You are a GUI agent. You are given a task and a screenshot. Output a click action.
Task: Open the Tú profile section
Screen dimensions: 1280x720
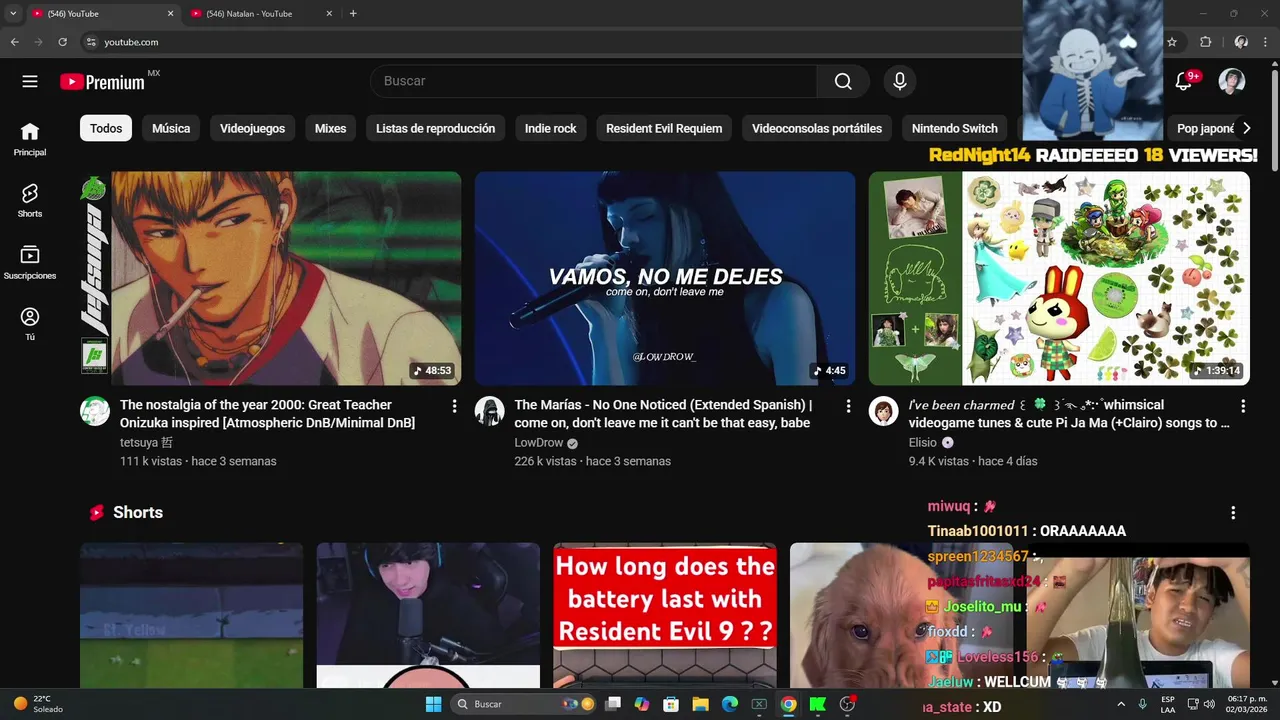[30, 324]
